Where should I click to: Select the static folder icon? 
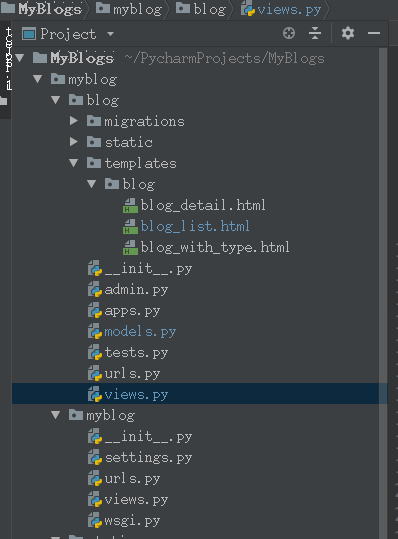coord(93,142)
